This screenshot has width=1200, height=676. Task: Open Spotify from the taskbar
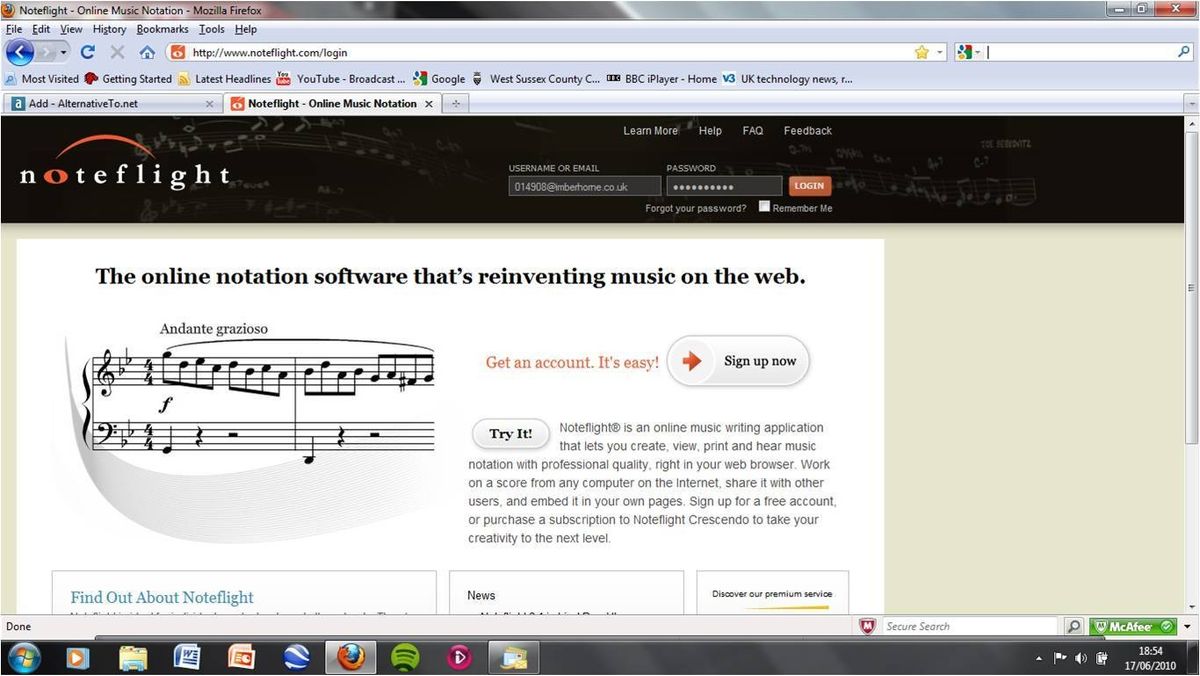coord(404,657)
